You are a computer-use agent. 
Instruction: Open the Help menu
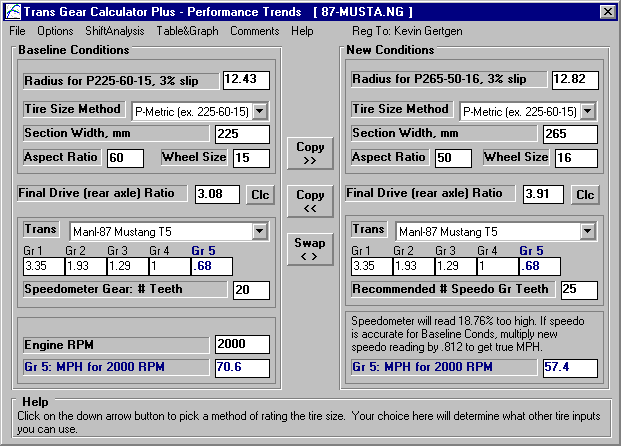(x=302, y=31)
